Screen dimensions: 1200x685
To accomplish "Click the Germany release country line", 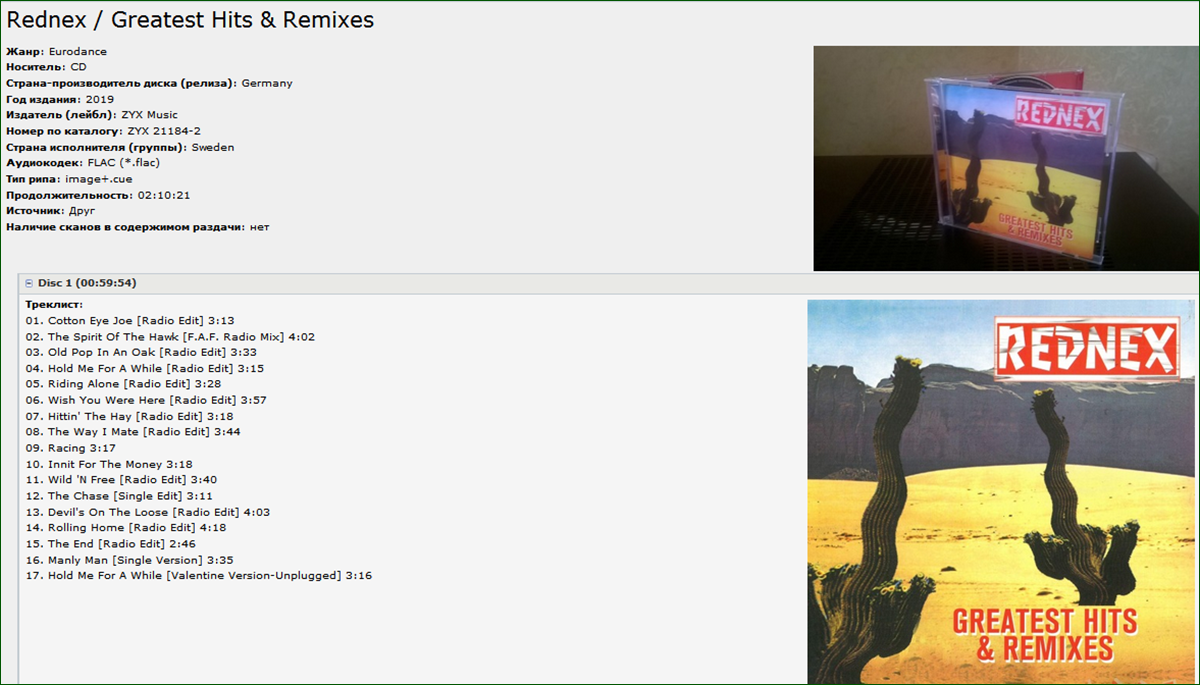I will (x=149, y=83).
